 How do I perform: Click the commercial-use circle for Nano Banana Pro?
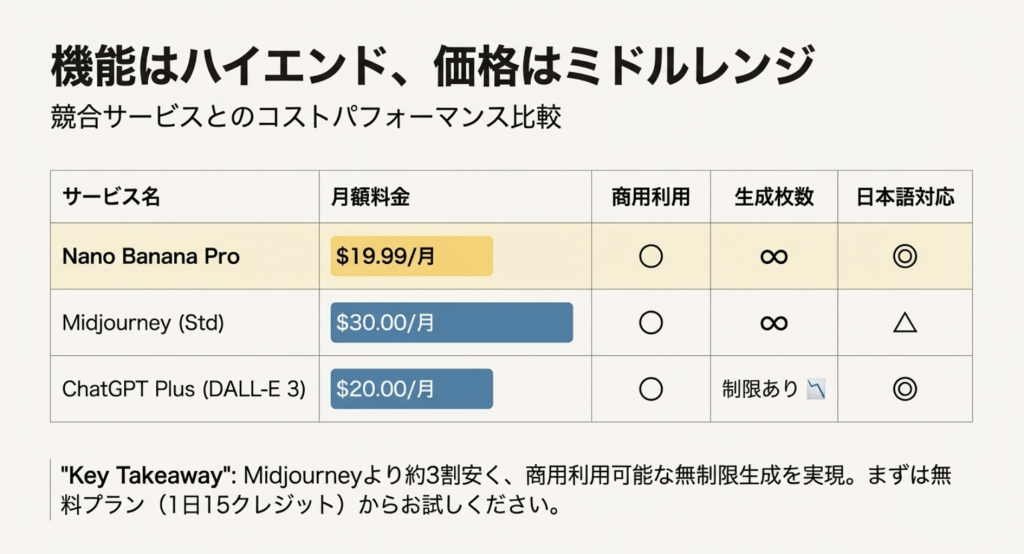point(651,256)
